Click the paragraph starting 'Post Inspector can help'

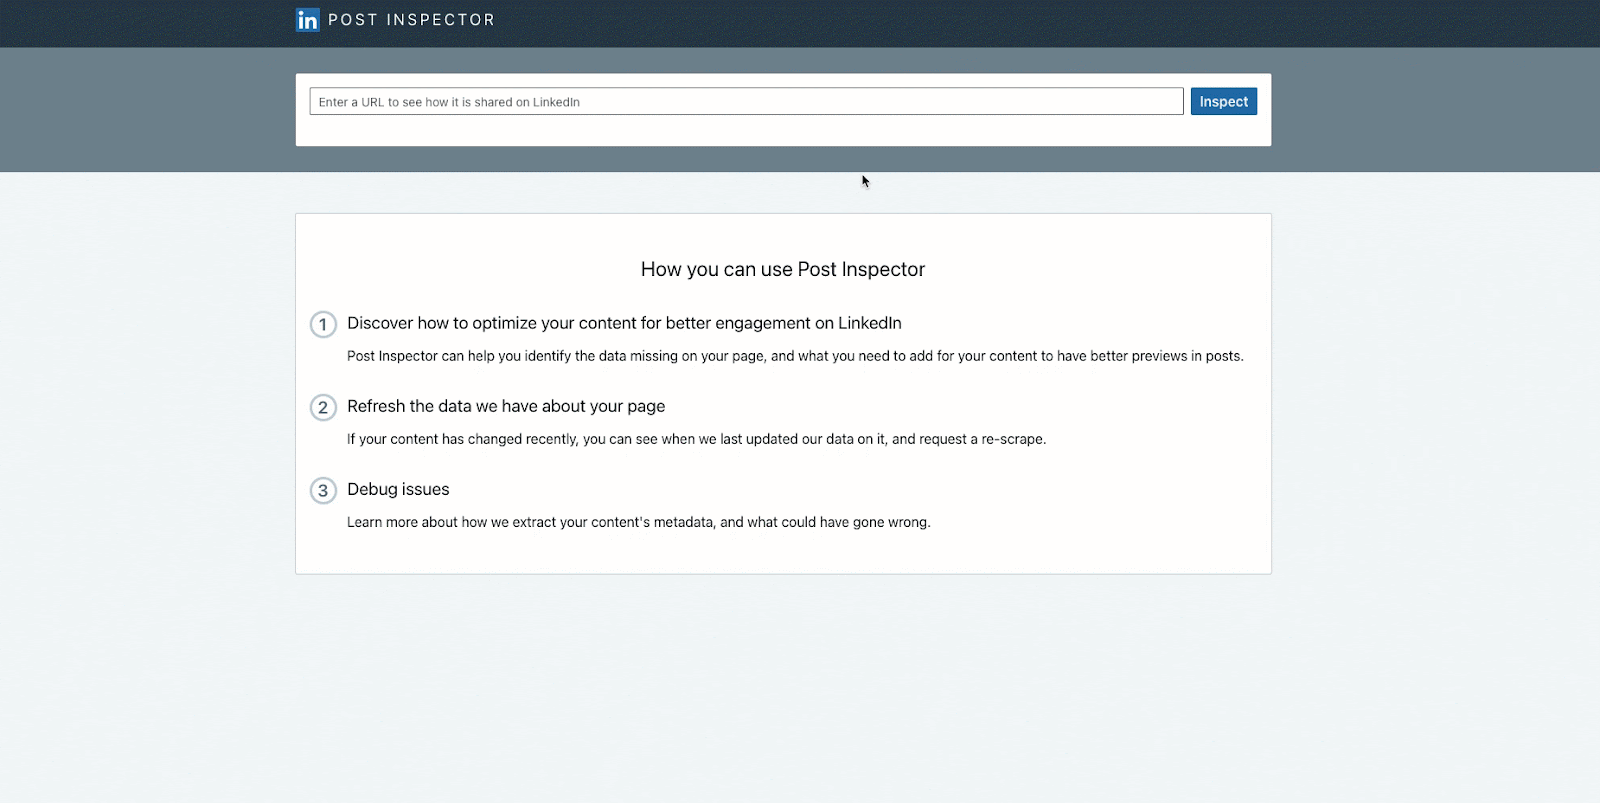[x=795, y=356]
